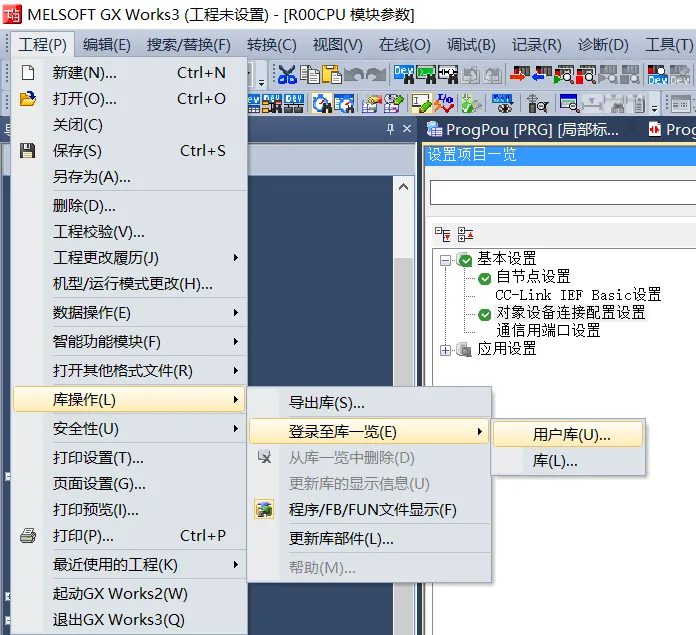The height and width of the screenshot is (635, 696).
Task: Select 另存为(A)... menu item
Action: coord(130,177)
